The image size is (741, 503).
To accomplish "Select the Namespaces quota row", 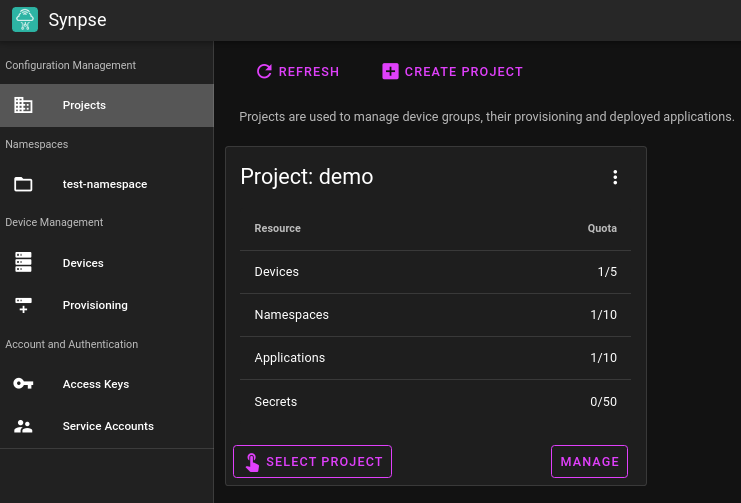I will tap(435, 315).
